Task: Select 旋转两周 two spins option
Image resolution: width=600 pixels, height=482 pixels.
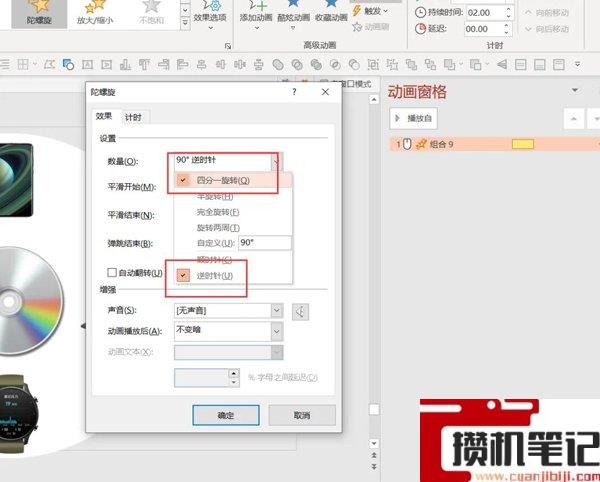Action: [233, 228]
